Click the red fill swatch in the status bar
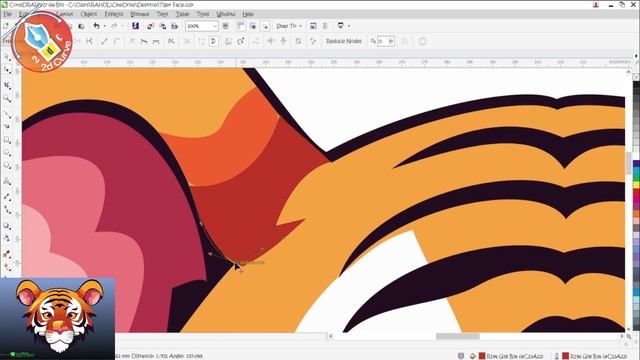Image resolution: width=640 pixels, height=360 pixels. [482, 356]
